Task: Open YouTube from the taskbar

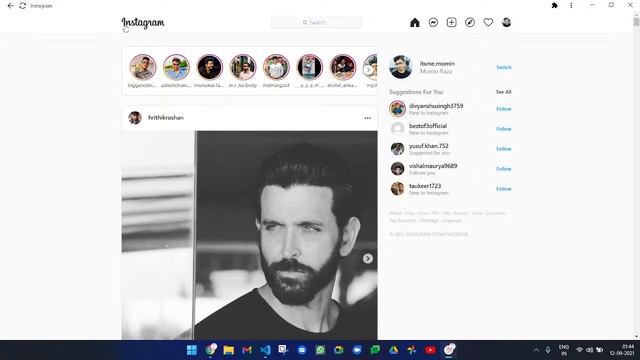Action: (430, 350)
